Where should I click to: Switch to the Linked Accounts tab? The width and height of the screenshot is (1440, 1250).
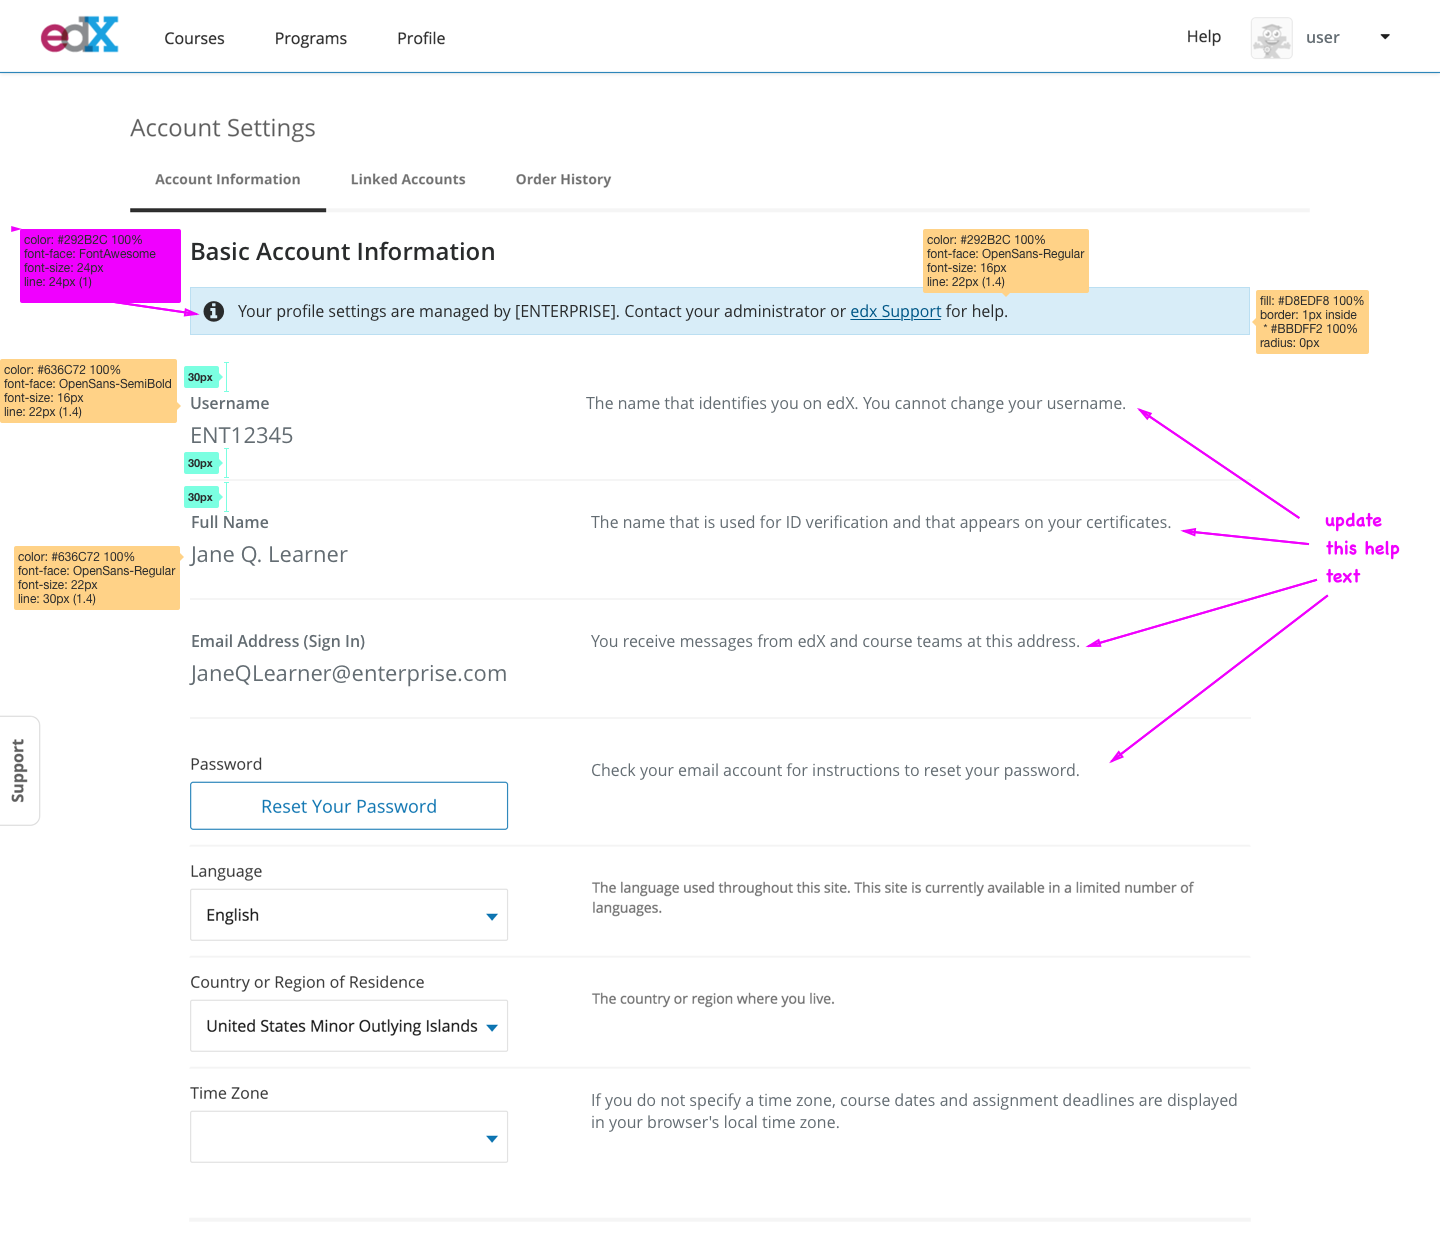pyautogui.click(x=408, y=180)
